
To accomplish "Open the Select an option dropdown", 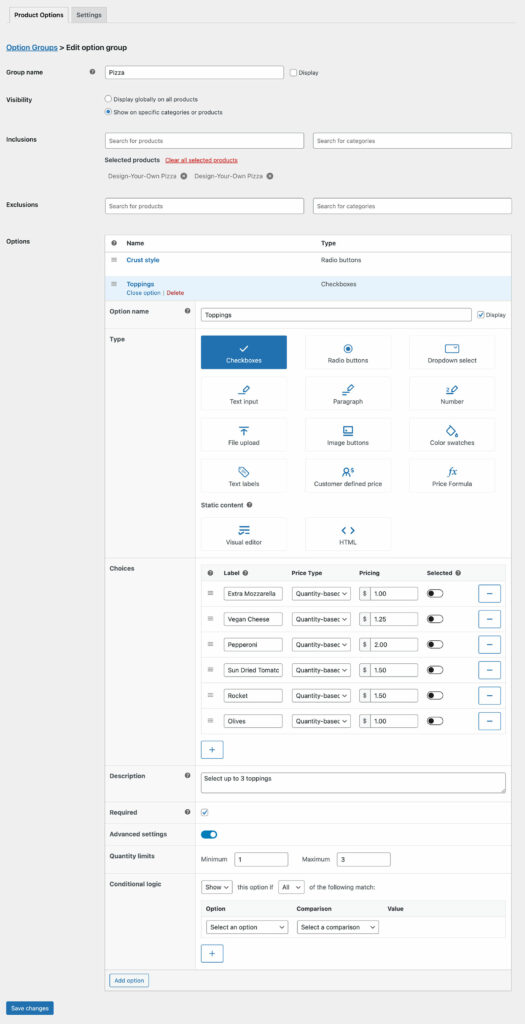I will [247, 927].
